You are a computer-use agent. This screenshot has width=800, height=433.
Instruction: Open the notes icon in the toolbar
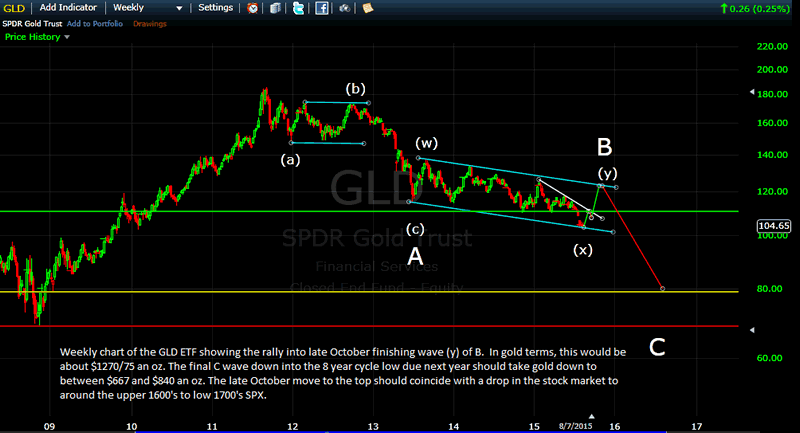tap(367, 8)
